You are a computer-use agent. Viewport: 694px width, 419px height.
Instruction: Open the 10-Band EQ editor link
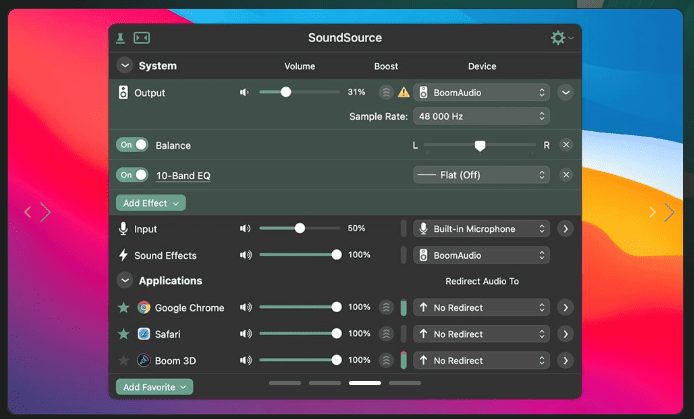(x=183, y=176)
